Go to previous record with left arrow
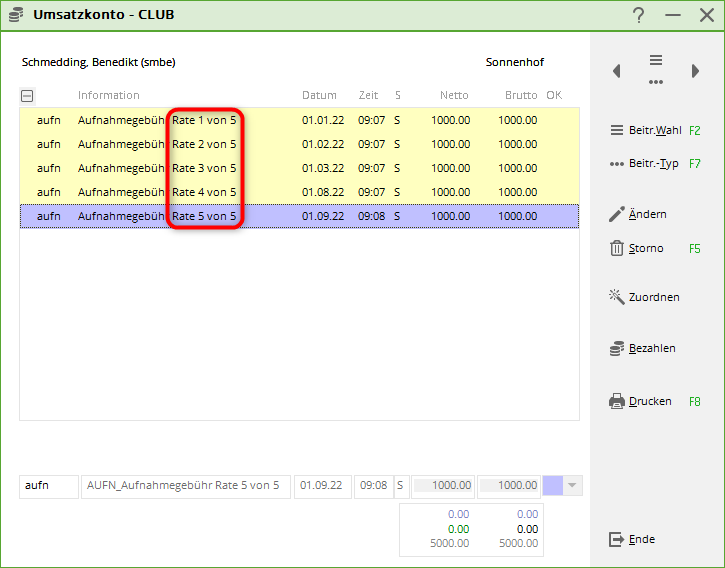725x568 pixels. (617, 71)
